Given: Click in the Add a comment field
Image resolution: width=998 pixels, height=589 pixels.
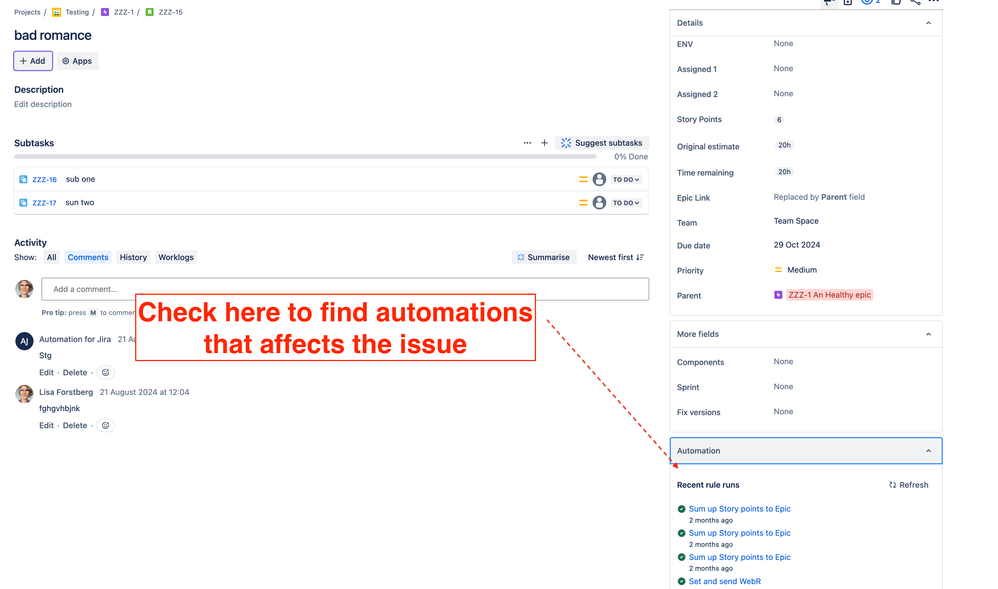Looking at the screenshot, I should 345,289.
